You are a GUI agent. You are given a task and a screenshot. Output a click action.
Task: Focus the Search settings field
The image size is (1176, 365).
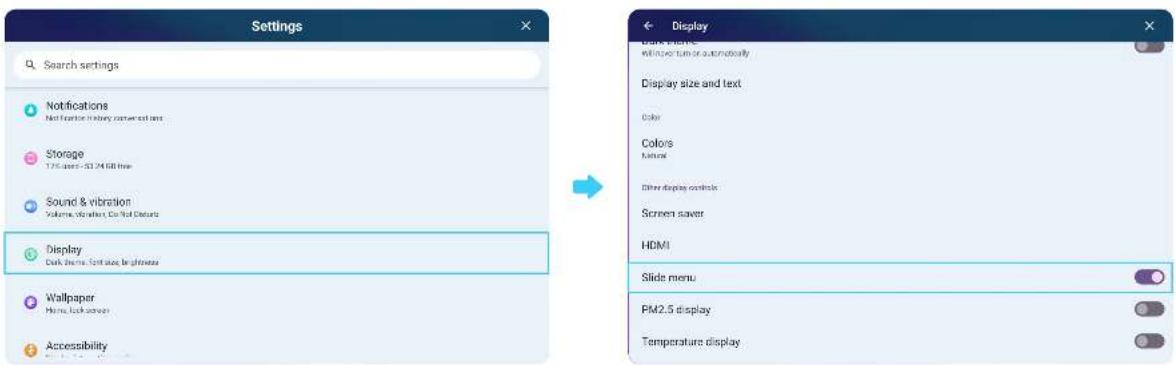[277, 65]
